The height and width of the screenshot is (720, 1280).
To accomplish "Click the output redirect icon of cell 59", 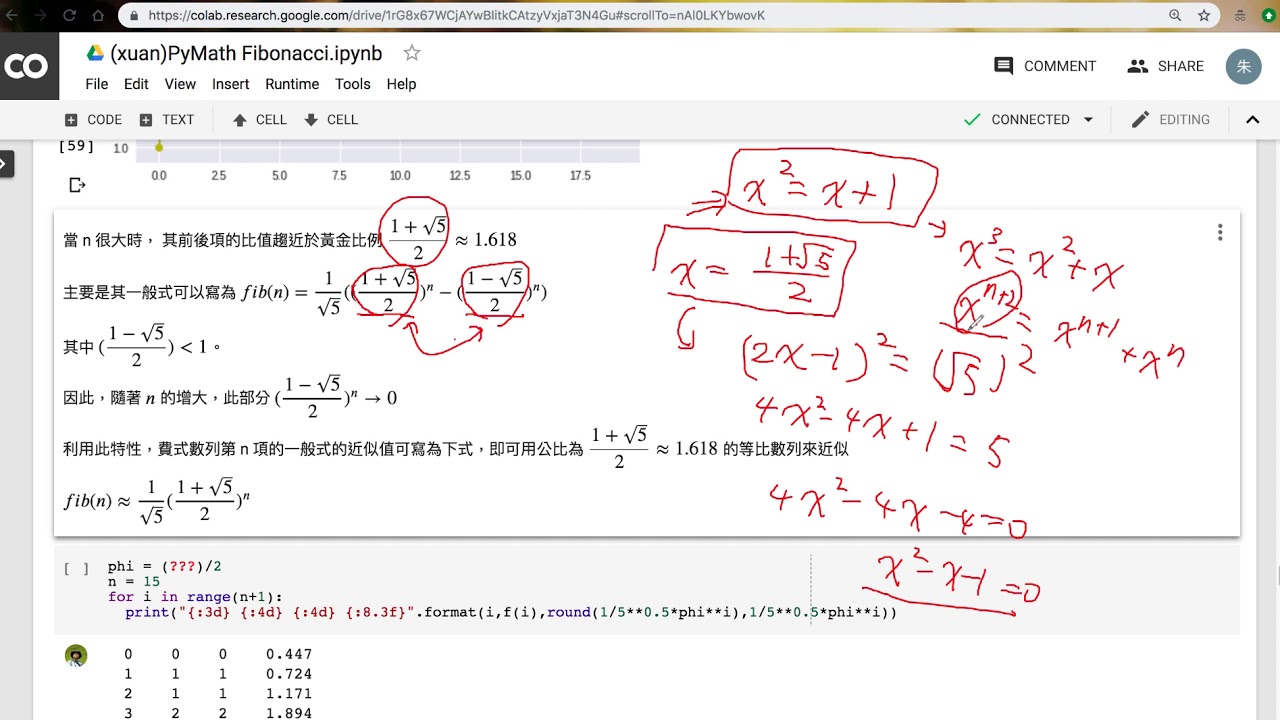I will 77,184.
